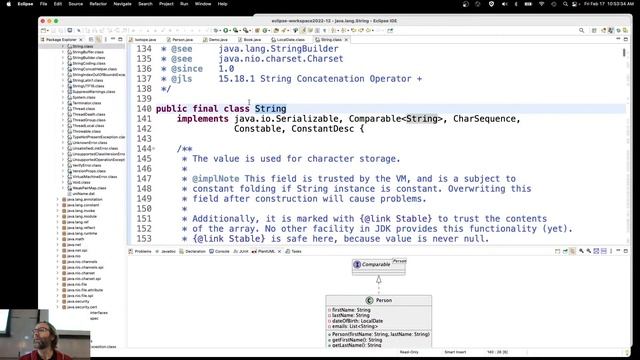Screen dimensions: 640x360
Task: Open Package Explorer view menu
Action: 106,40
